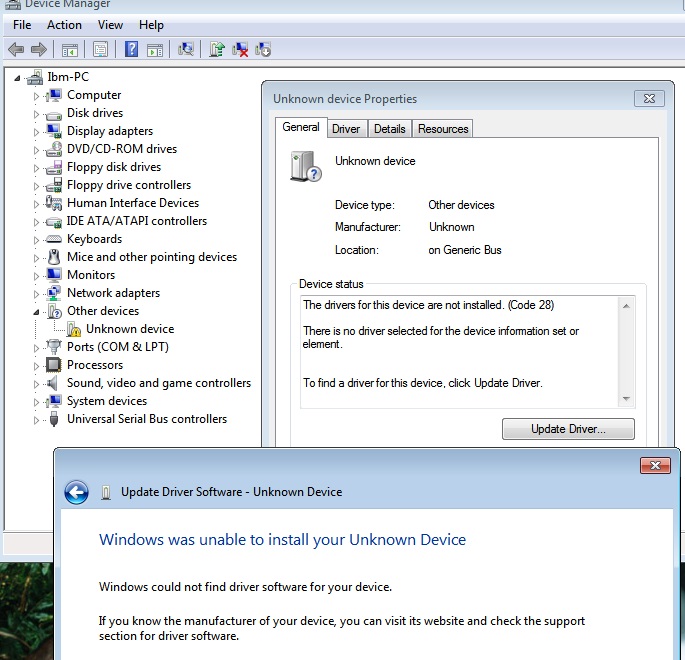Image resolution: width=685 pixels, height=660 pixels.
Task: Select the Processors tree label
Action: pyautogui.click(x=95, y=365)
